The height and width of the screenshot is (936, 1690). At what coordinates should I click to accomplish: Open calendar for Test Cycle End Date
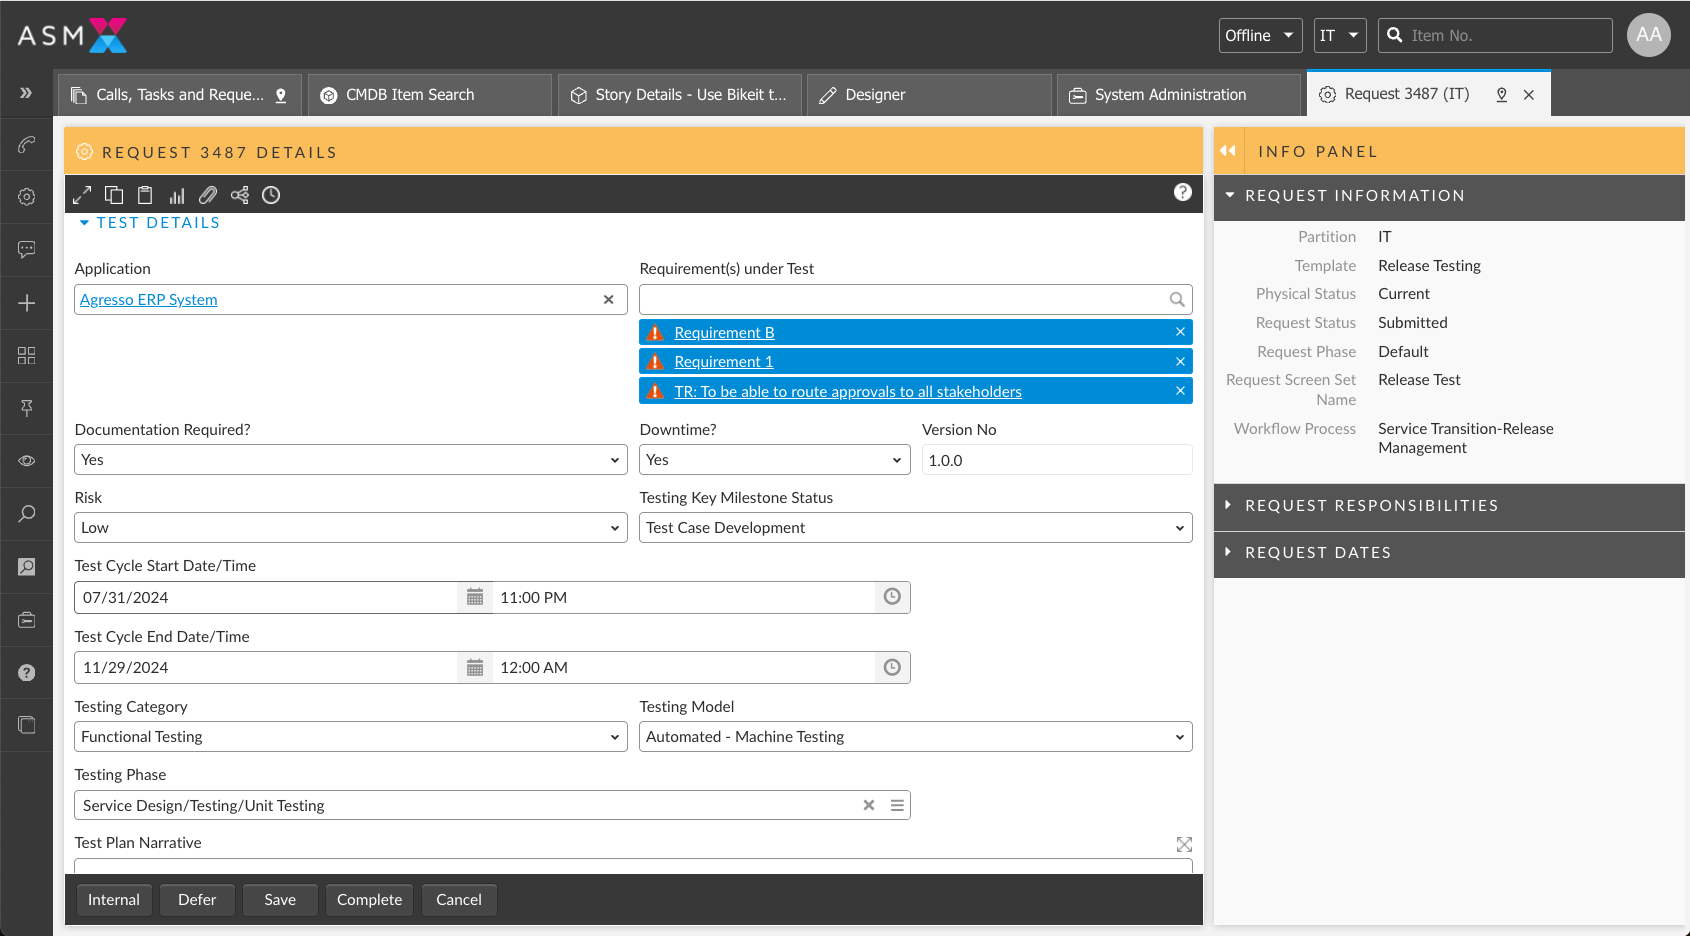point(475,667)
